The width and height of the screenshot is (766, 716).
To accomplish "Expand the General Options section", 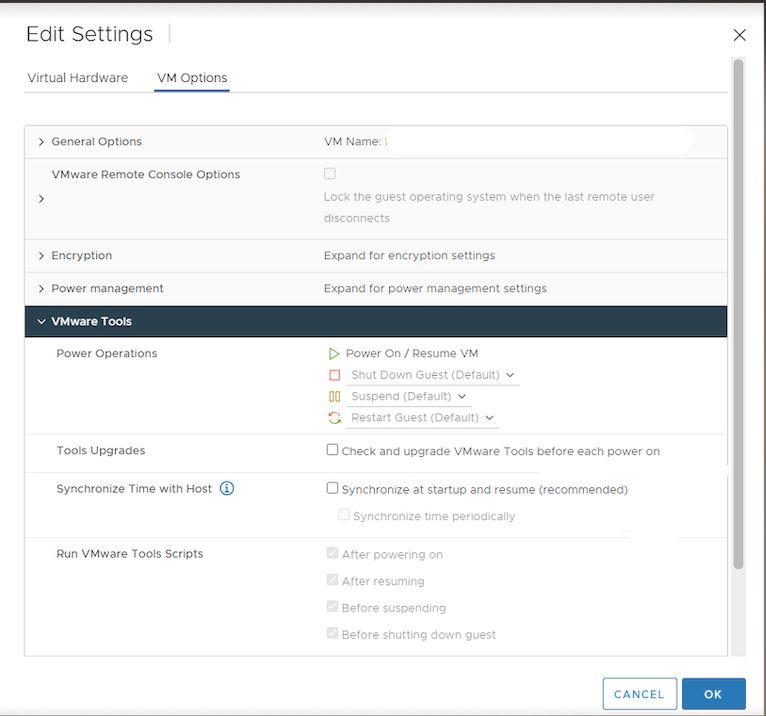I will pos(41,142).
